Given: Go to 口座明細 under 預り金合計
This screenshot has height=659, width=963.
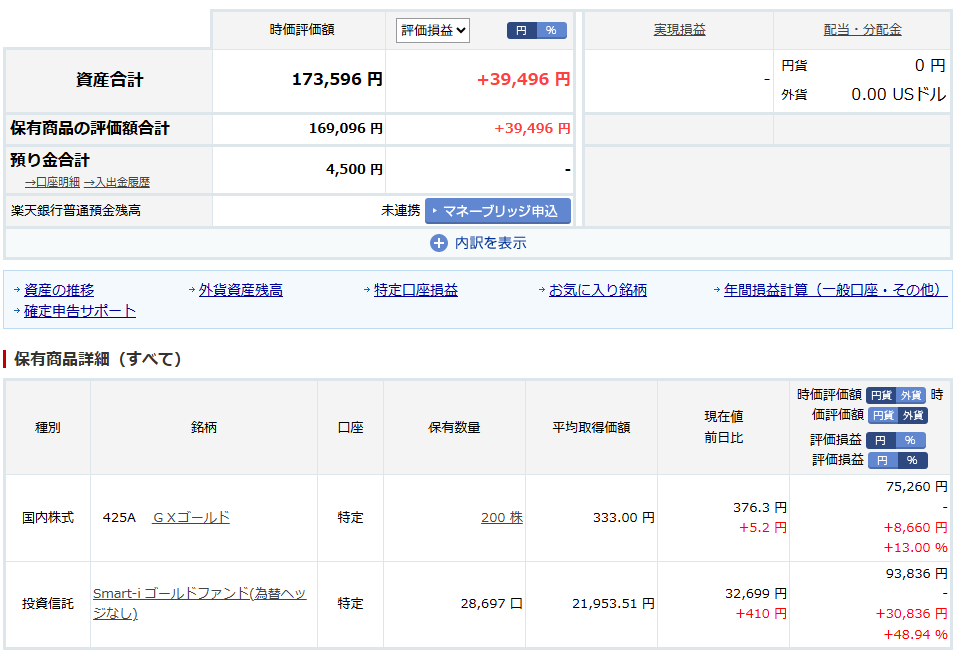Looking at the screenshot, I should (x=52, y=183).
